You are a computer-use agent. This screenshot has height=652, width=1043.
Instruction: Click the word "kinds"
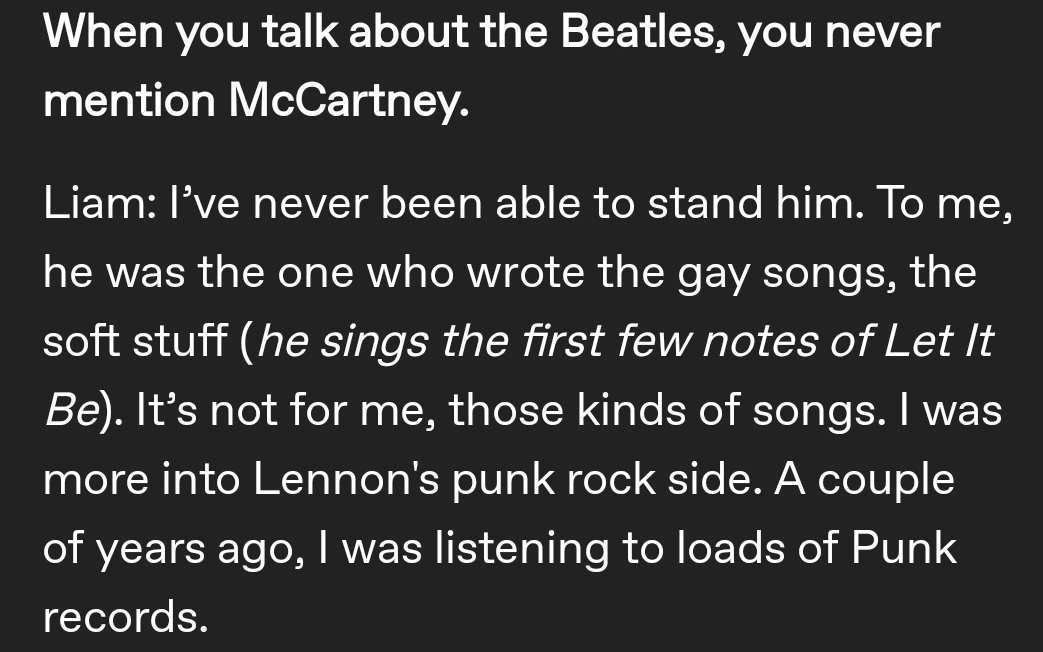631,410
